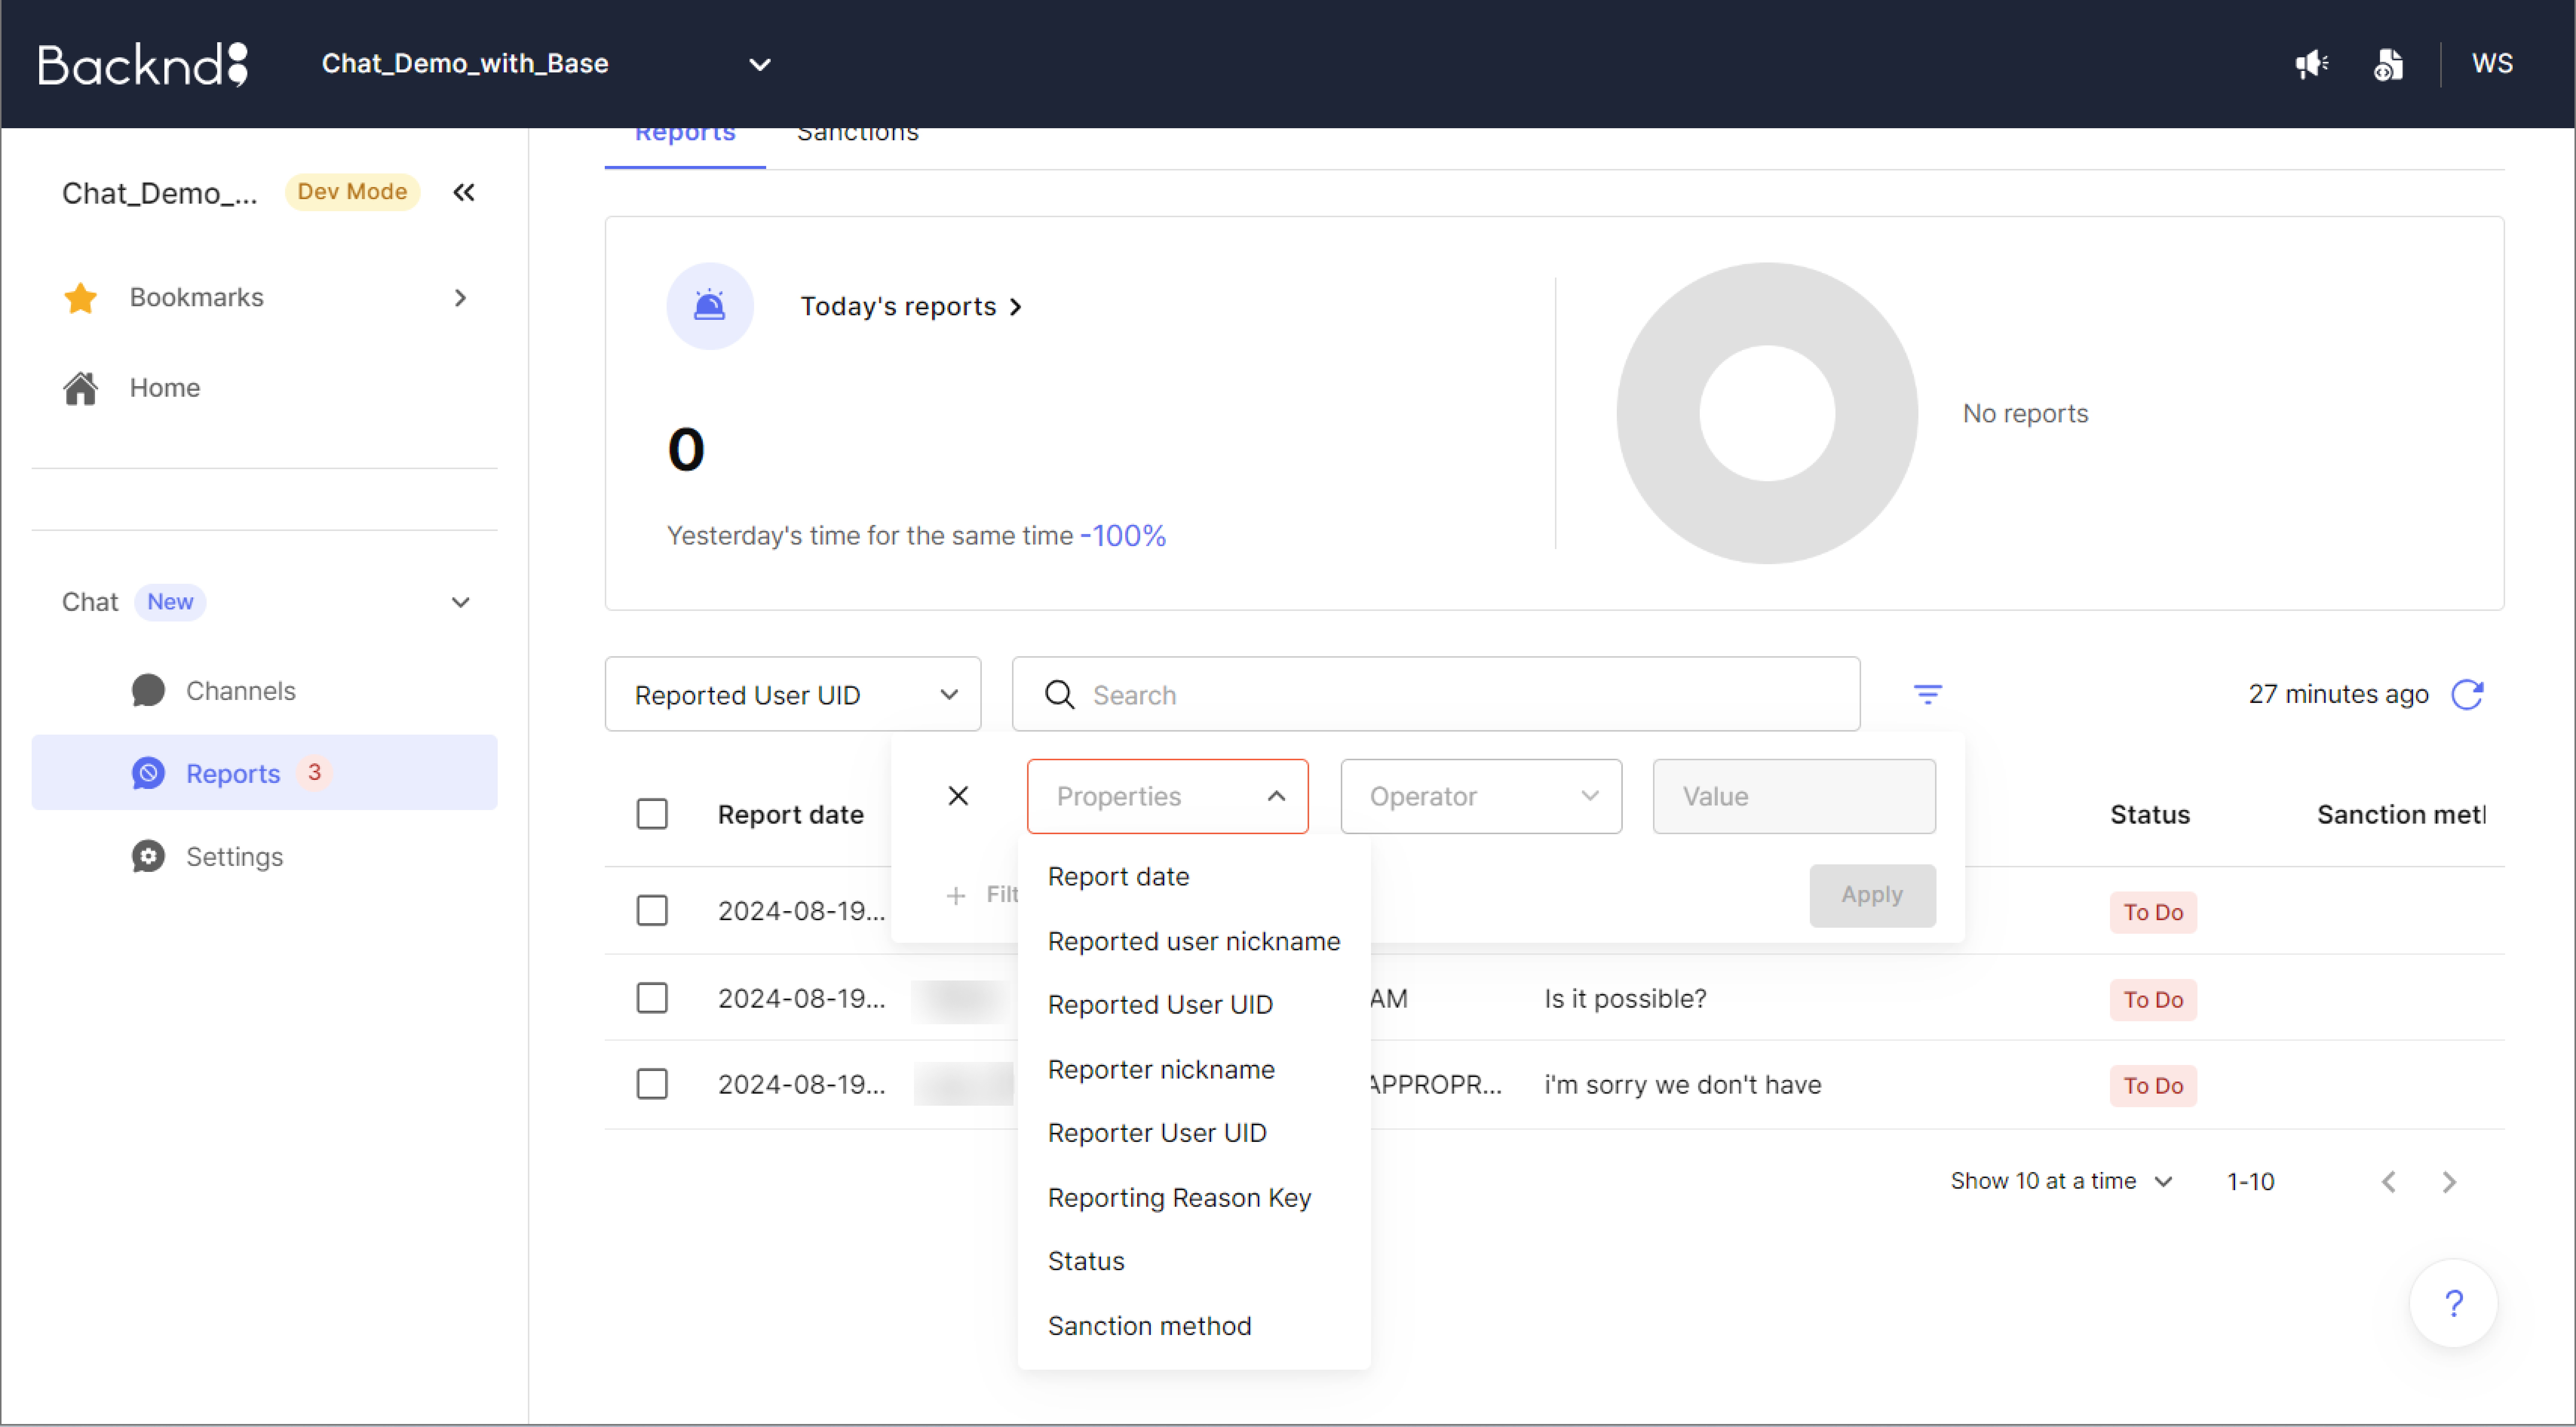Click the 'Is it possible?' message cell

coord(1625,999)
